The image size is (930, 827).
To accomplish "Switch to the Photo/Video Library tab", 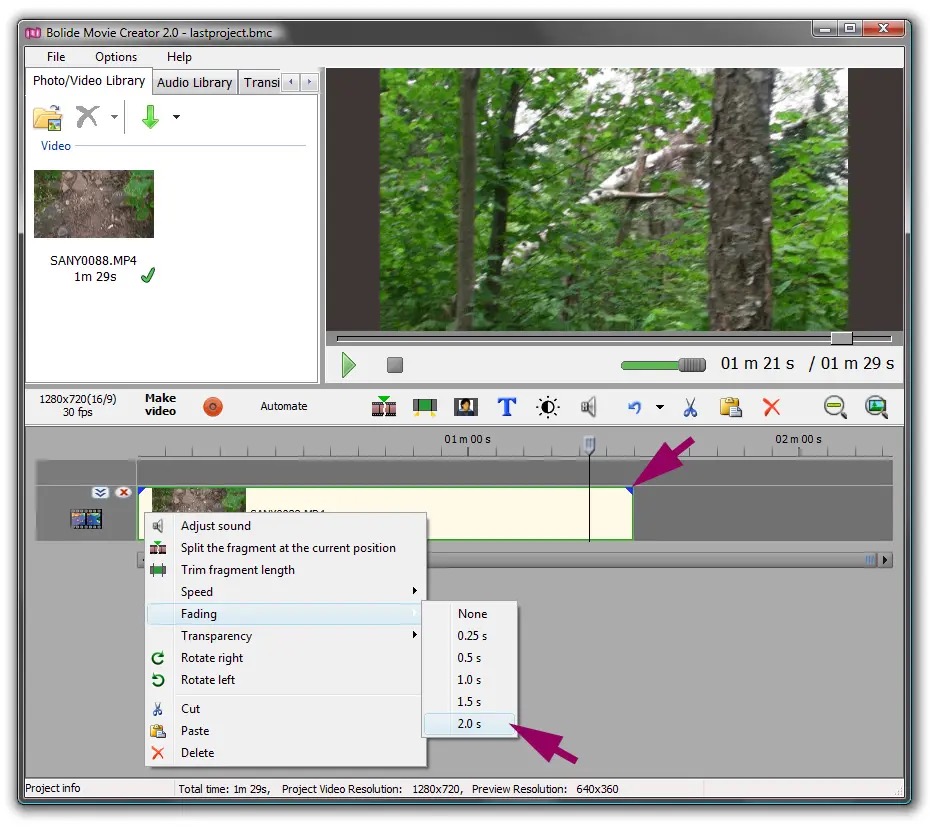I will (x=88, y=81).
